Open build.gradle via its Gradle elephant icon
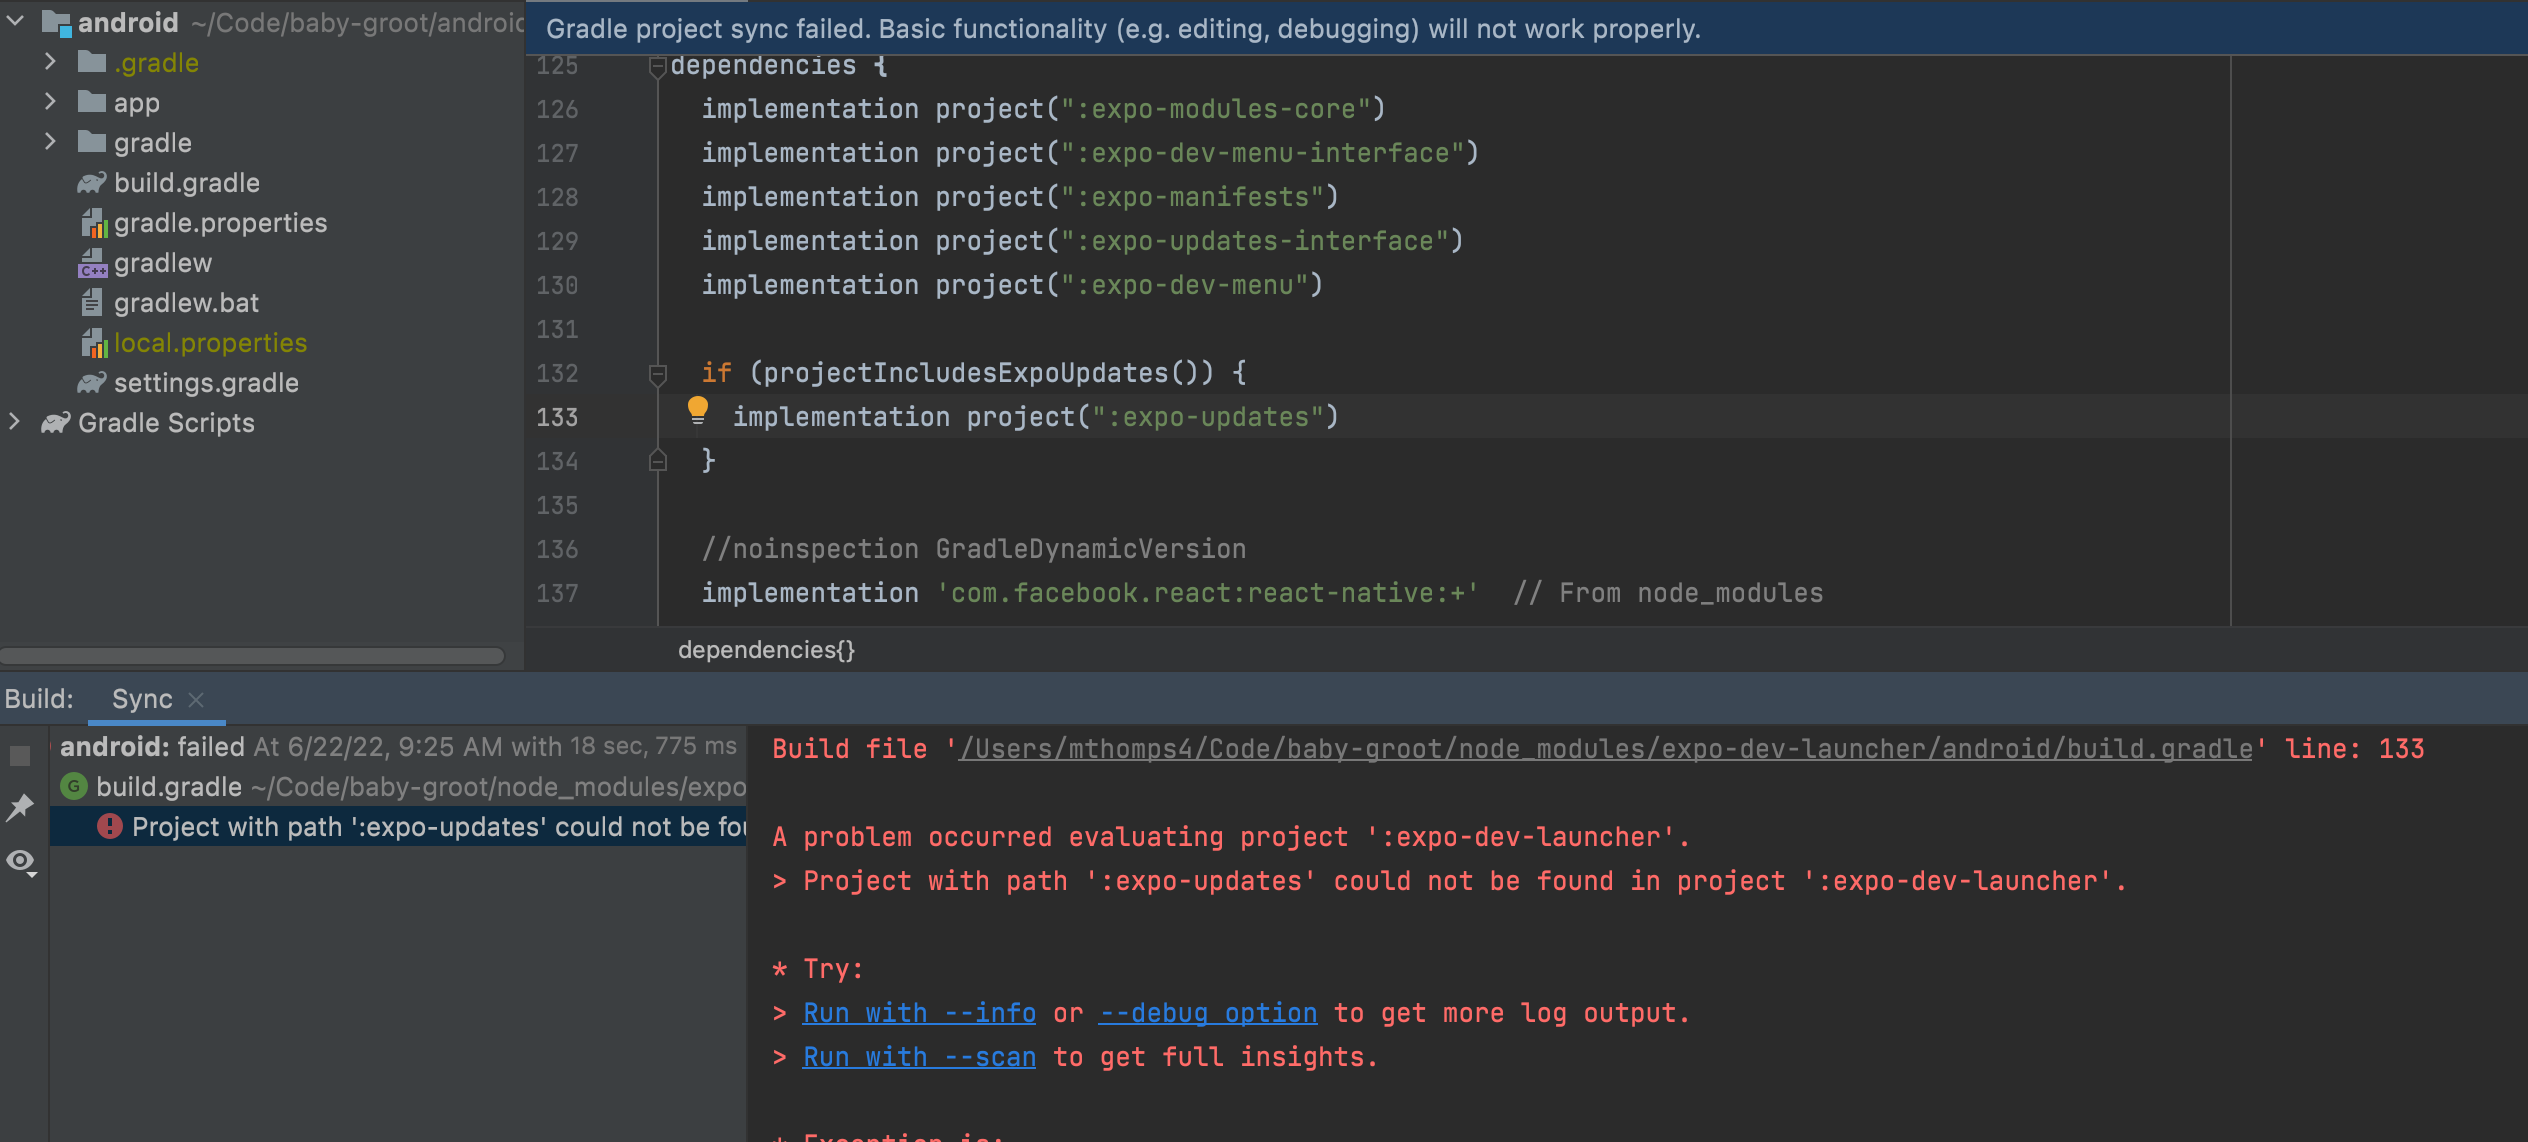 [94, 182]
